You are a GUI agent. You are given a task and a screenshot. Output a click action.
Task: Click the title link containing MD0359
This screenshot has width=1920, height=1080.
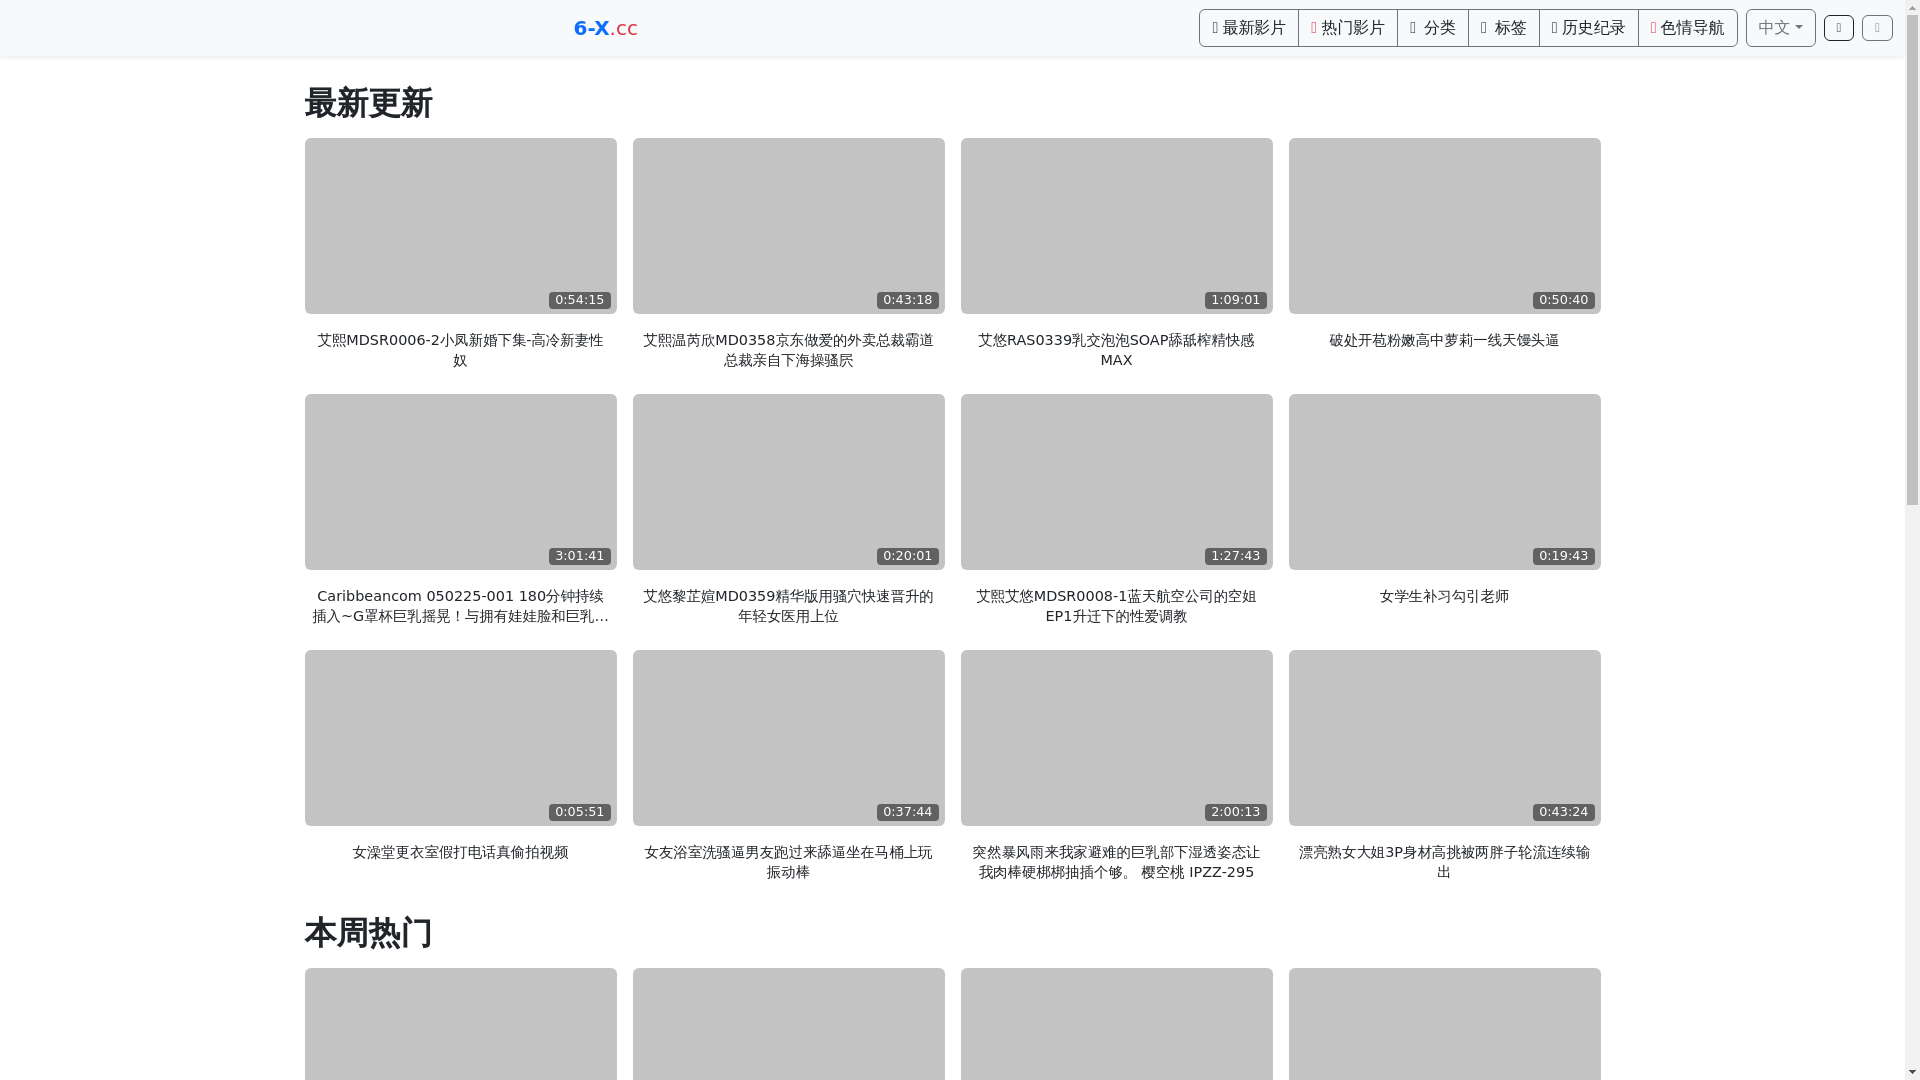788,606
